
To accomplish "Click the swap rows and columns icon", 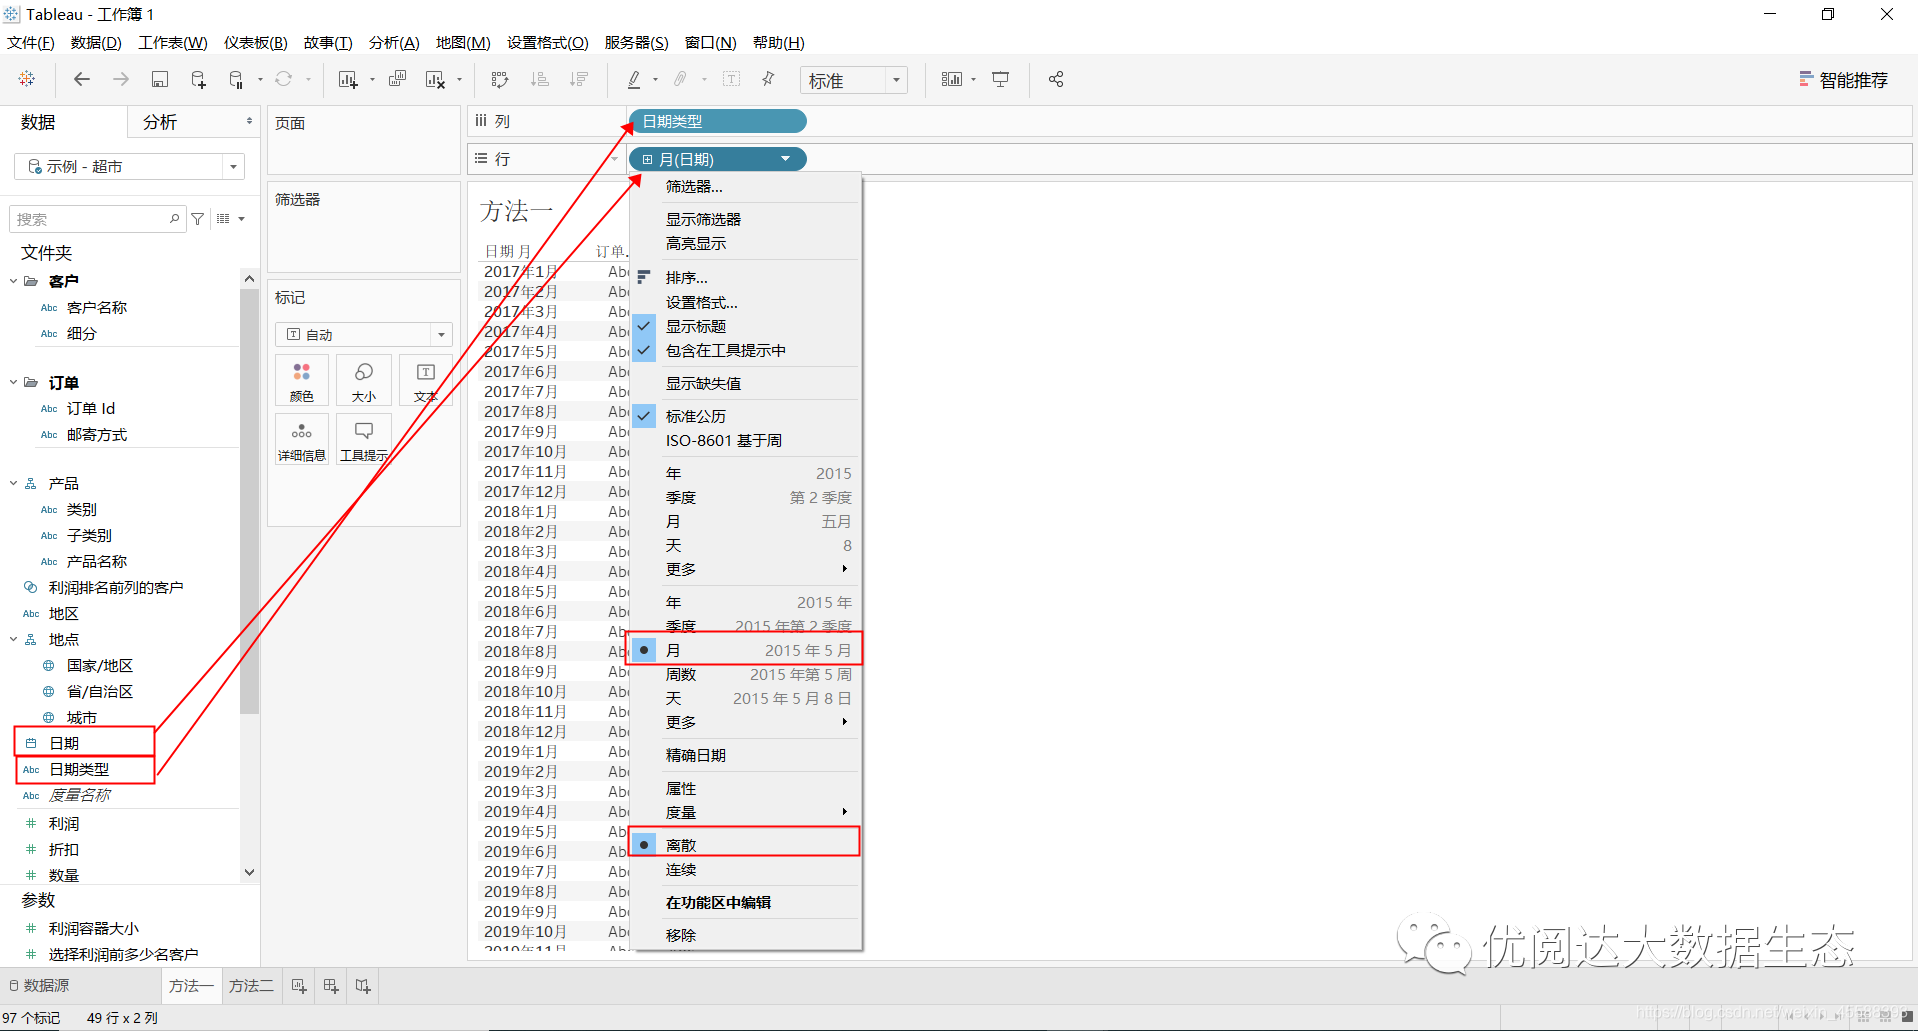I will click(x=500, y=79).
